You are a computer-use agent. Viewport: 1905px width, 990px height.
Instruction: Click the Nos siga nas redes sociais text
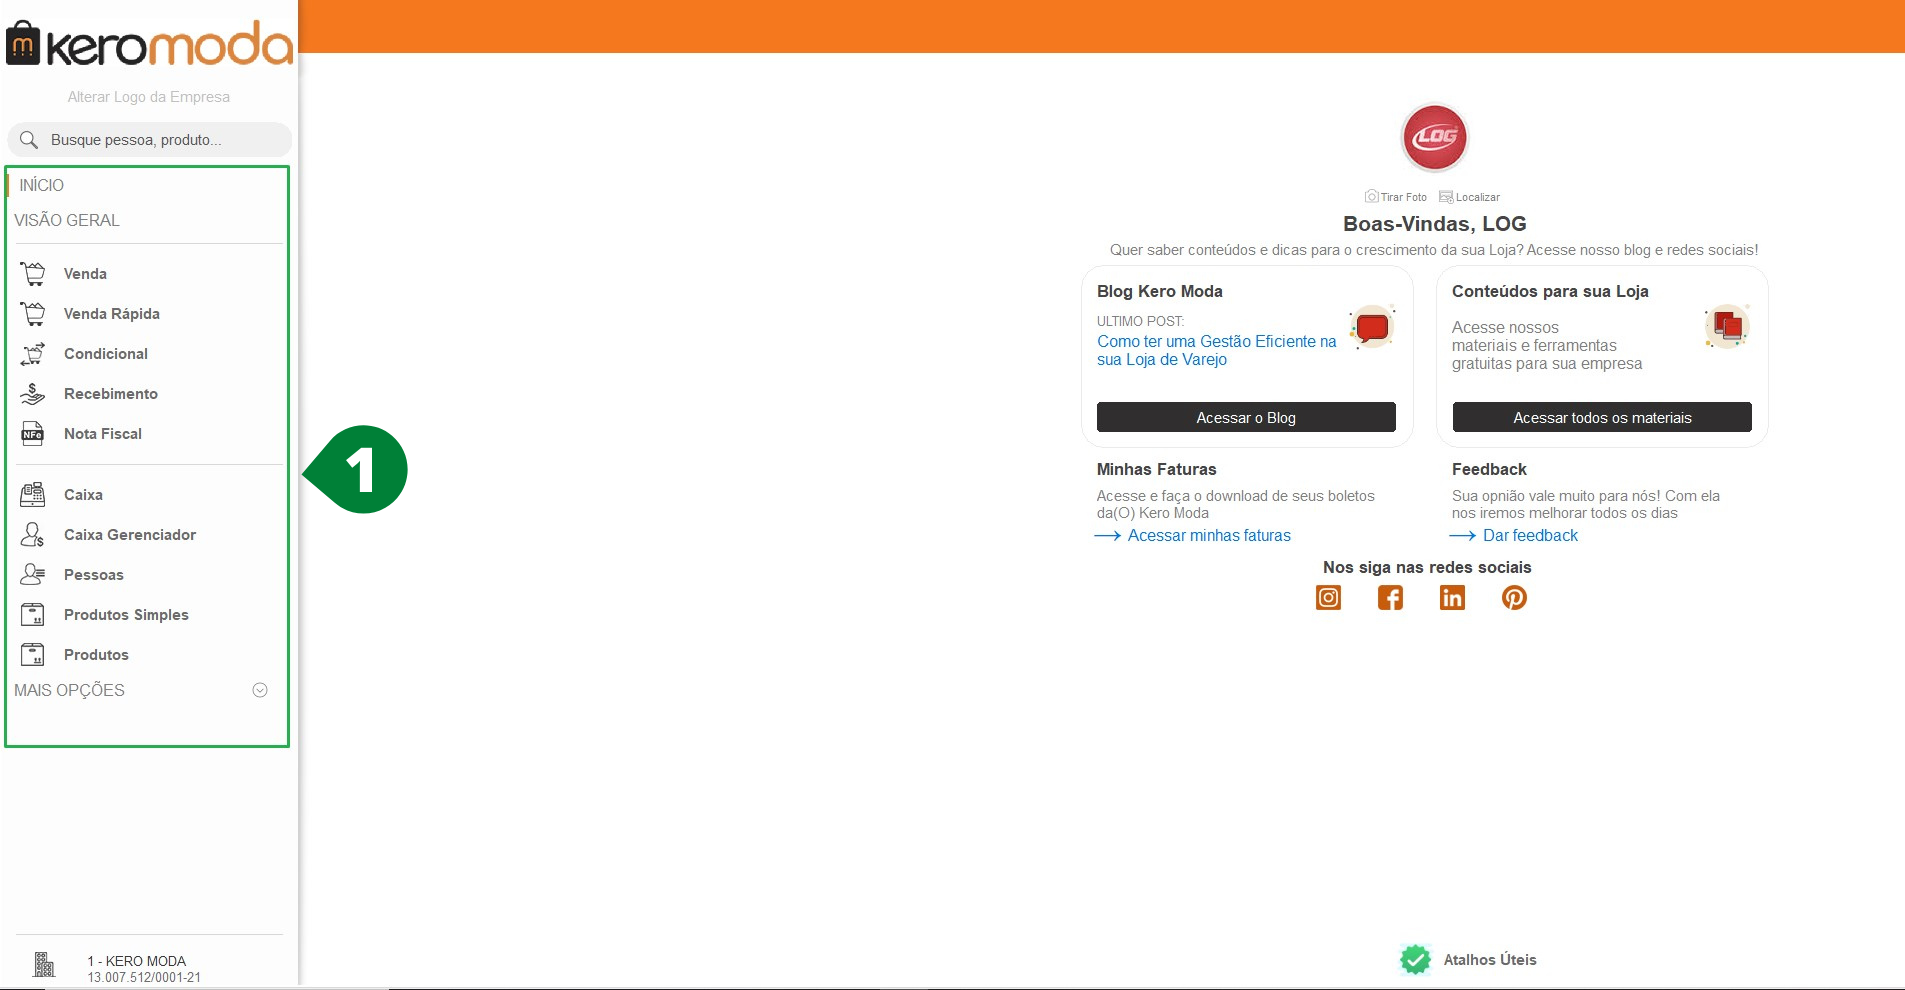1427,567
